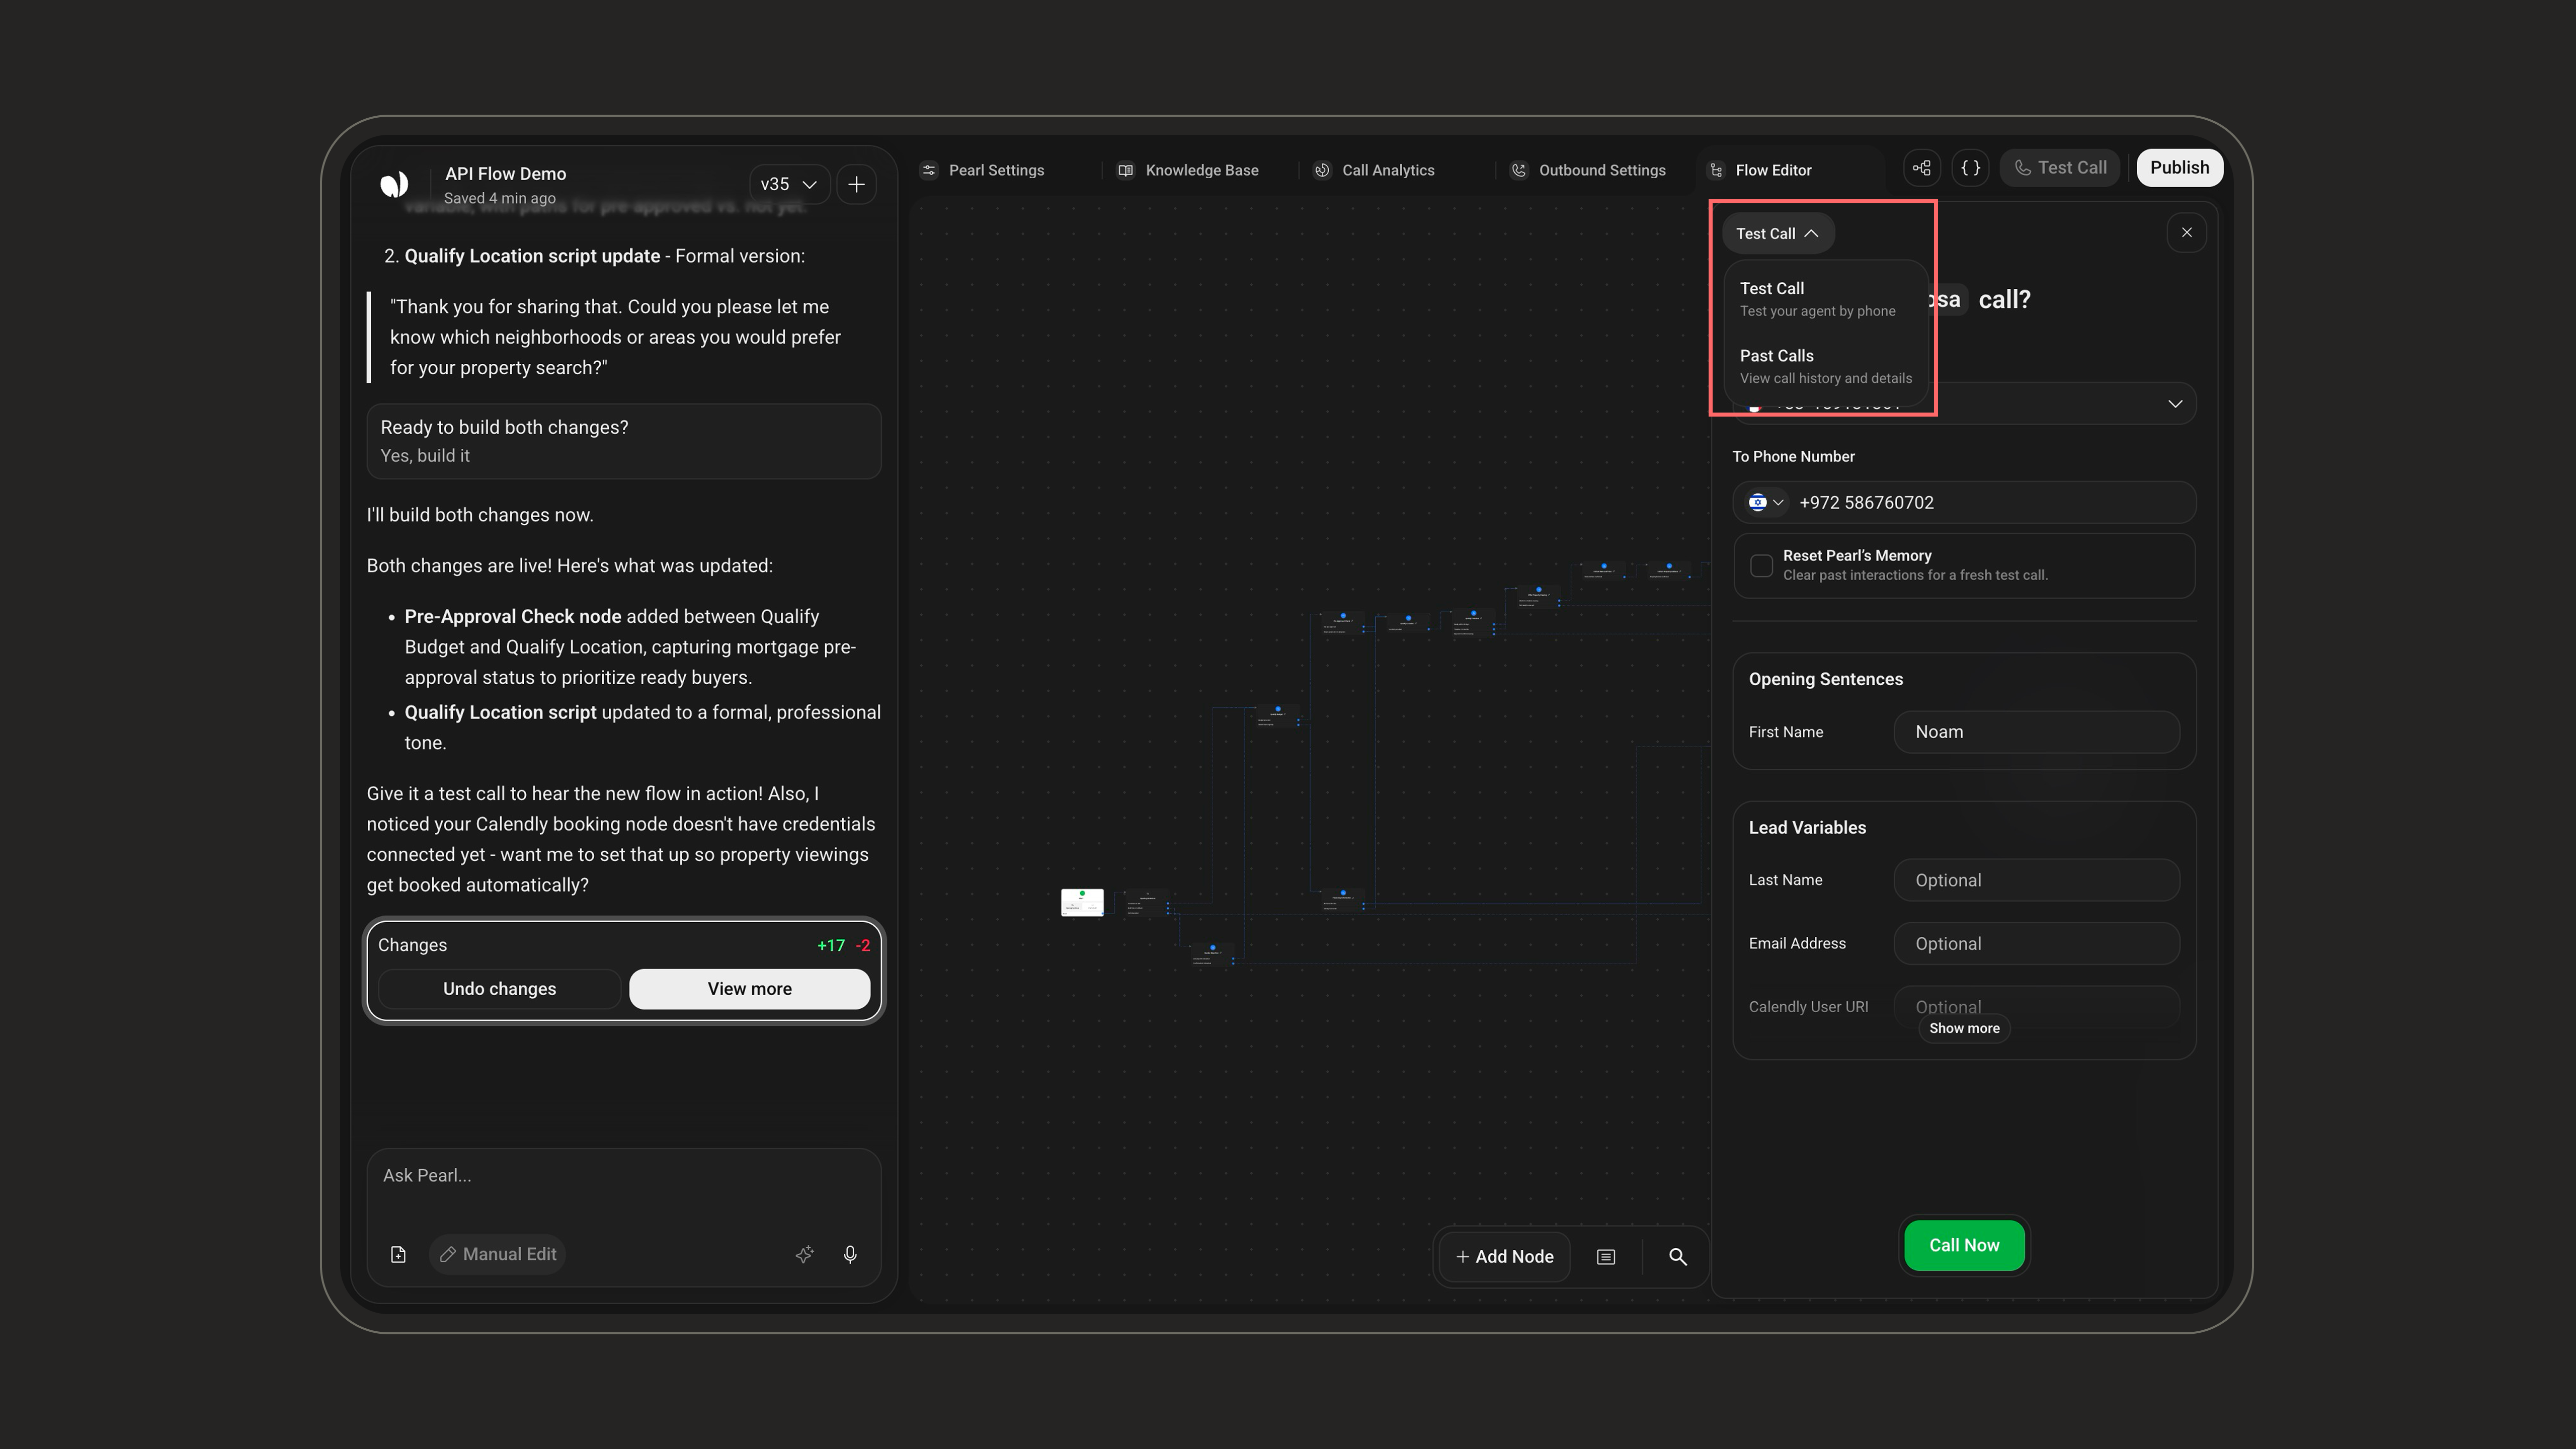Screen dimensions: 2576x1449
Task: Click the Knowledge Base book icon
Action: (x=1125, y=170)
